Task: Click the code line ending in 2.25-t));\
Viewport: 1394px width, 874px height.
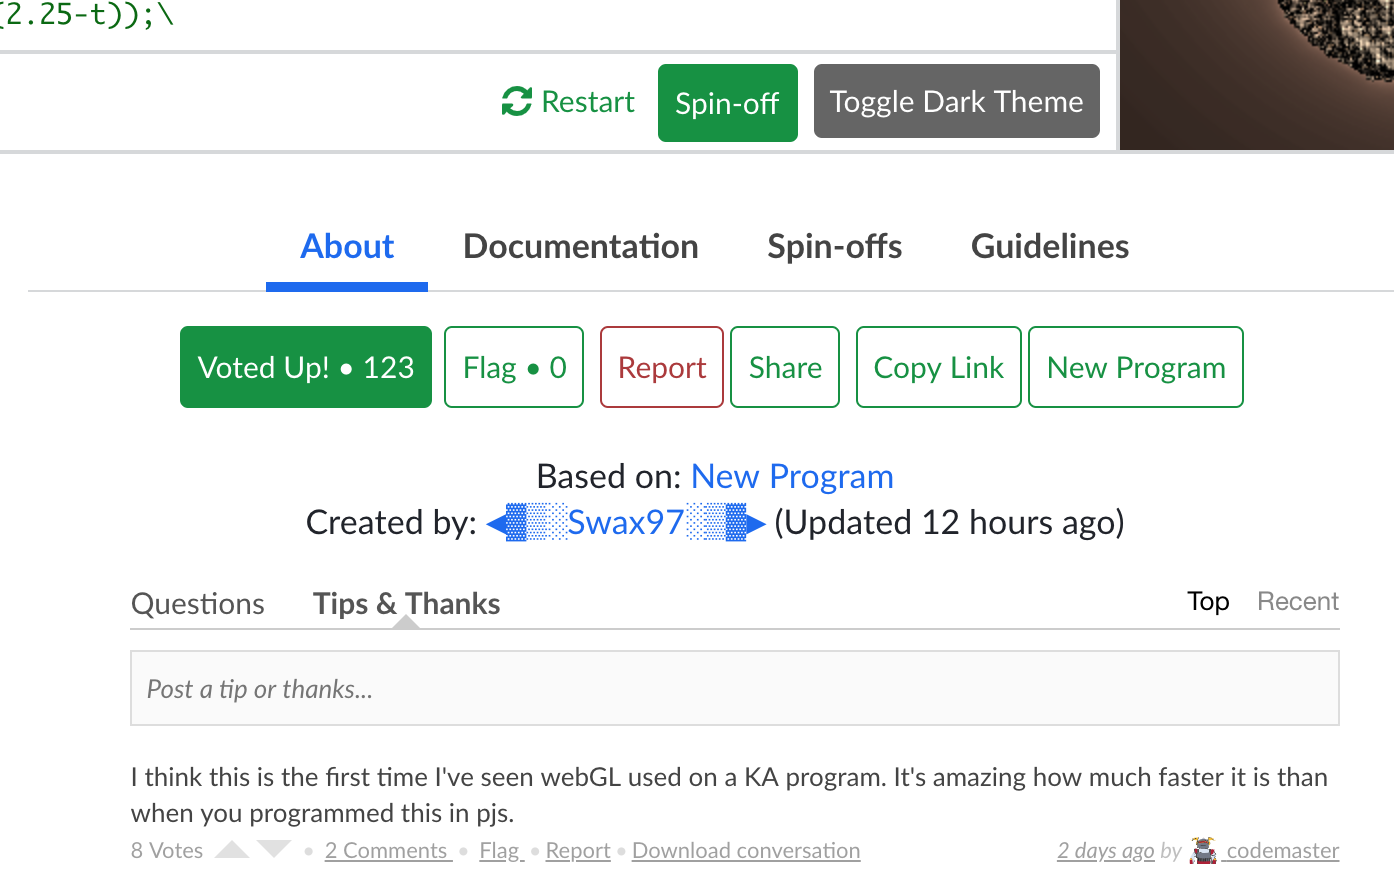Action: tap(87, 15)
